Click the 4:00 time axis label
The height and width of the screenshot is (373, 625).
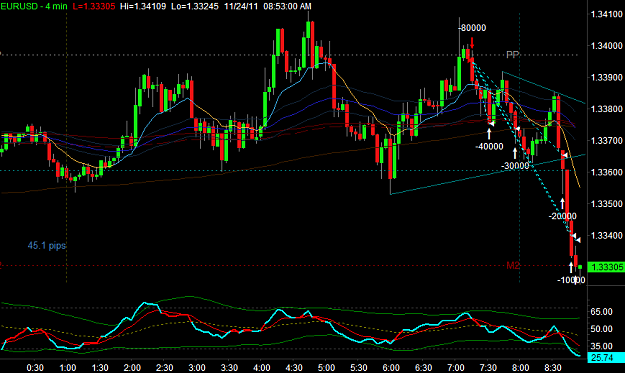[x=261, y=367]
